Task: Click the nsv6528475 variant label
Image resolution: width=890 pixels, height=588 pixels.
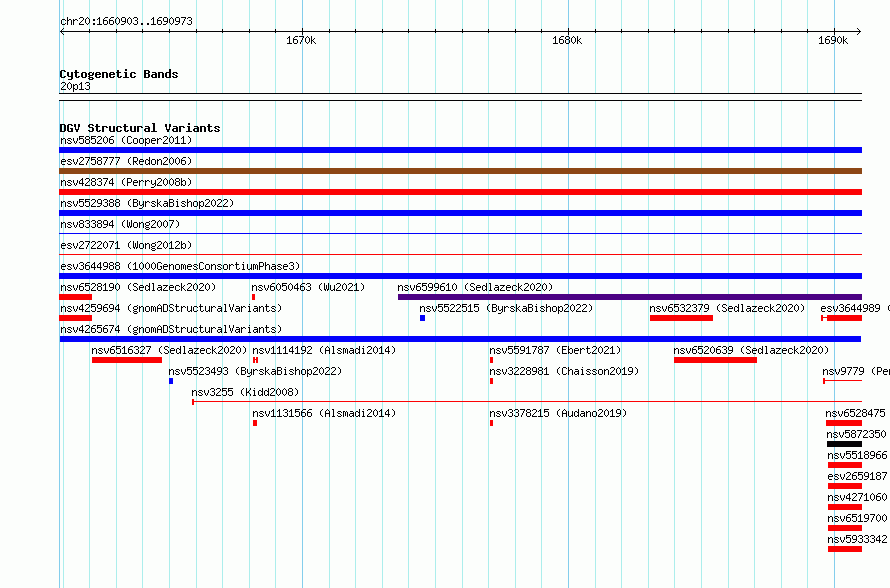Action: pos(855,413)
